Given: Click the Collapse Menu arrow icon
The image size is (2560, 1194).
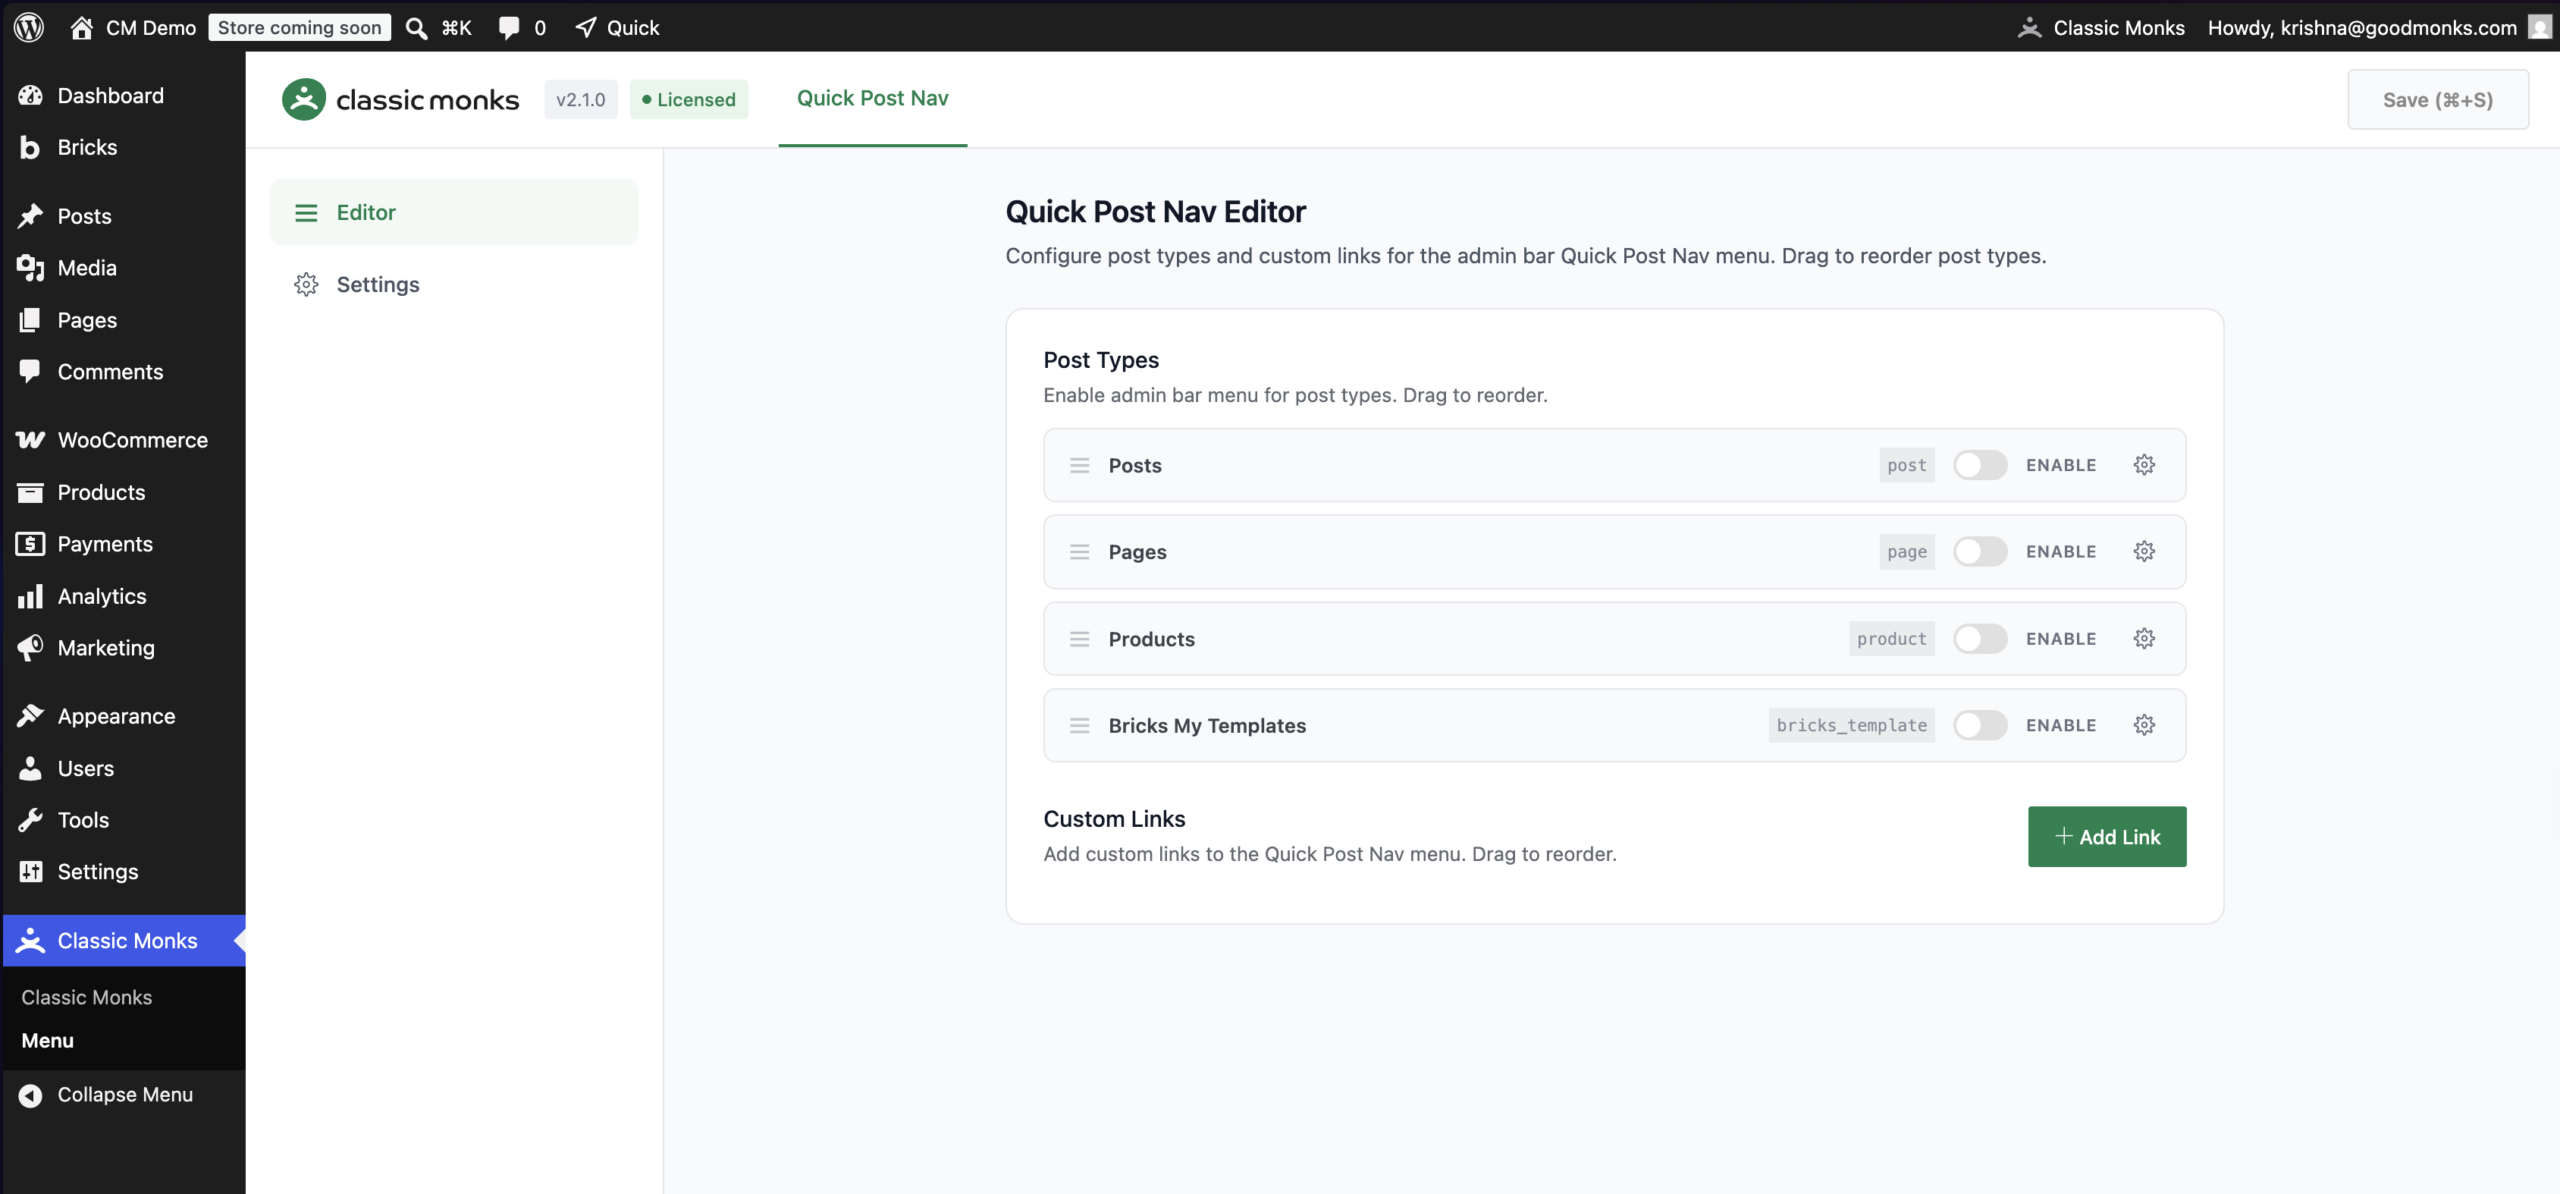Looking at the screenshot, I should [30, 1095].
